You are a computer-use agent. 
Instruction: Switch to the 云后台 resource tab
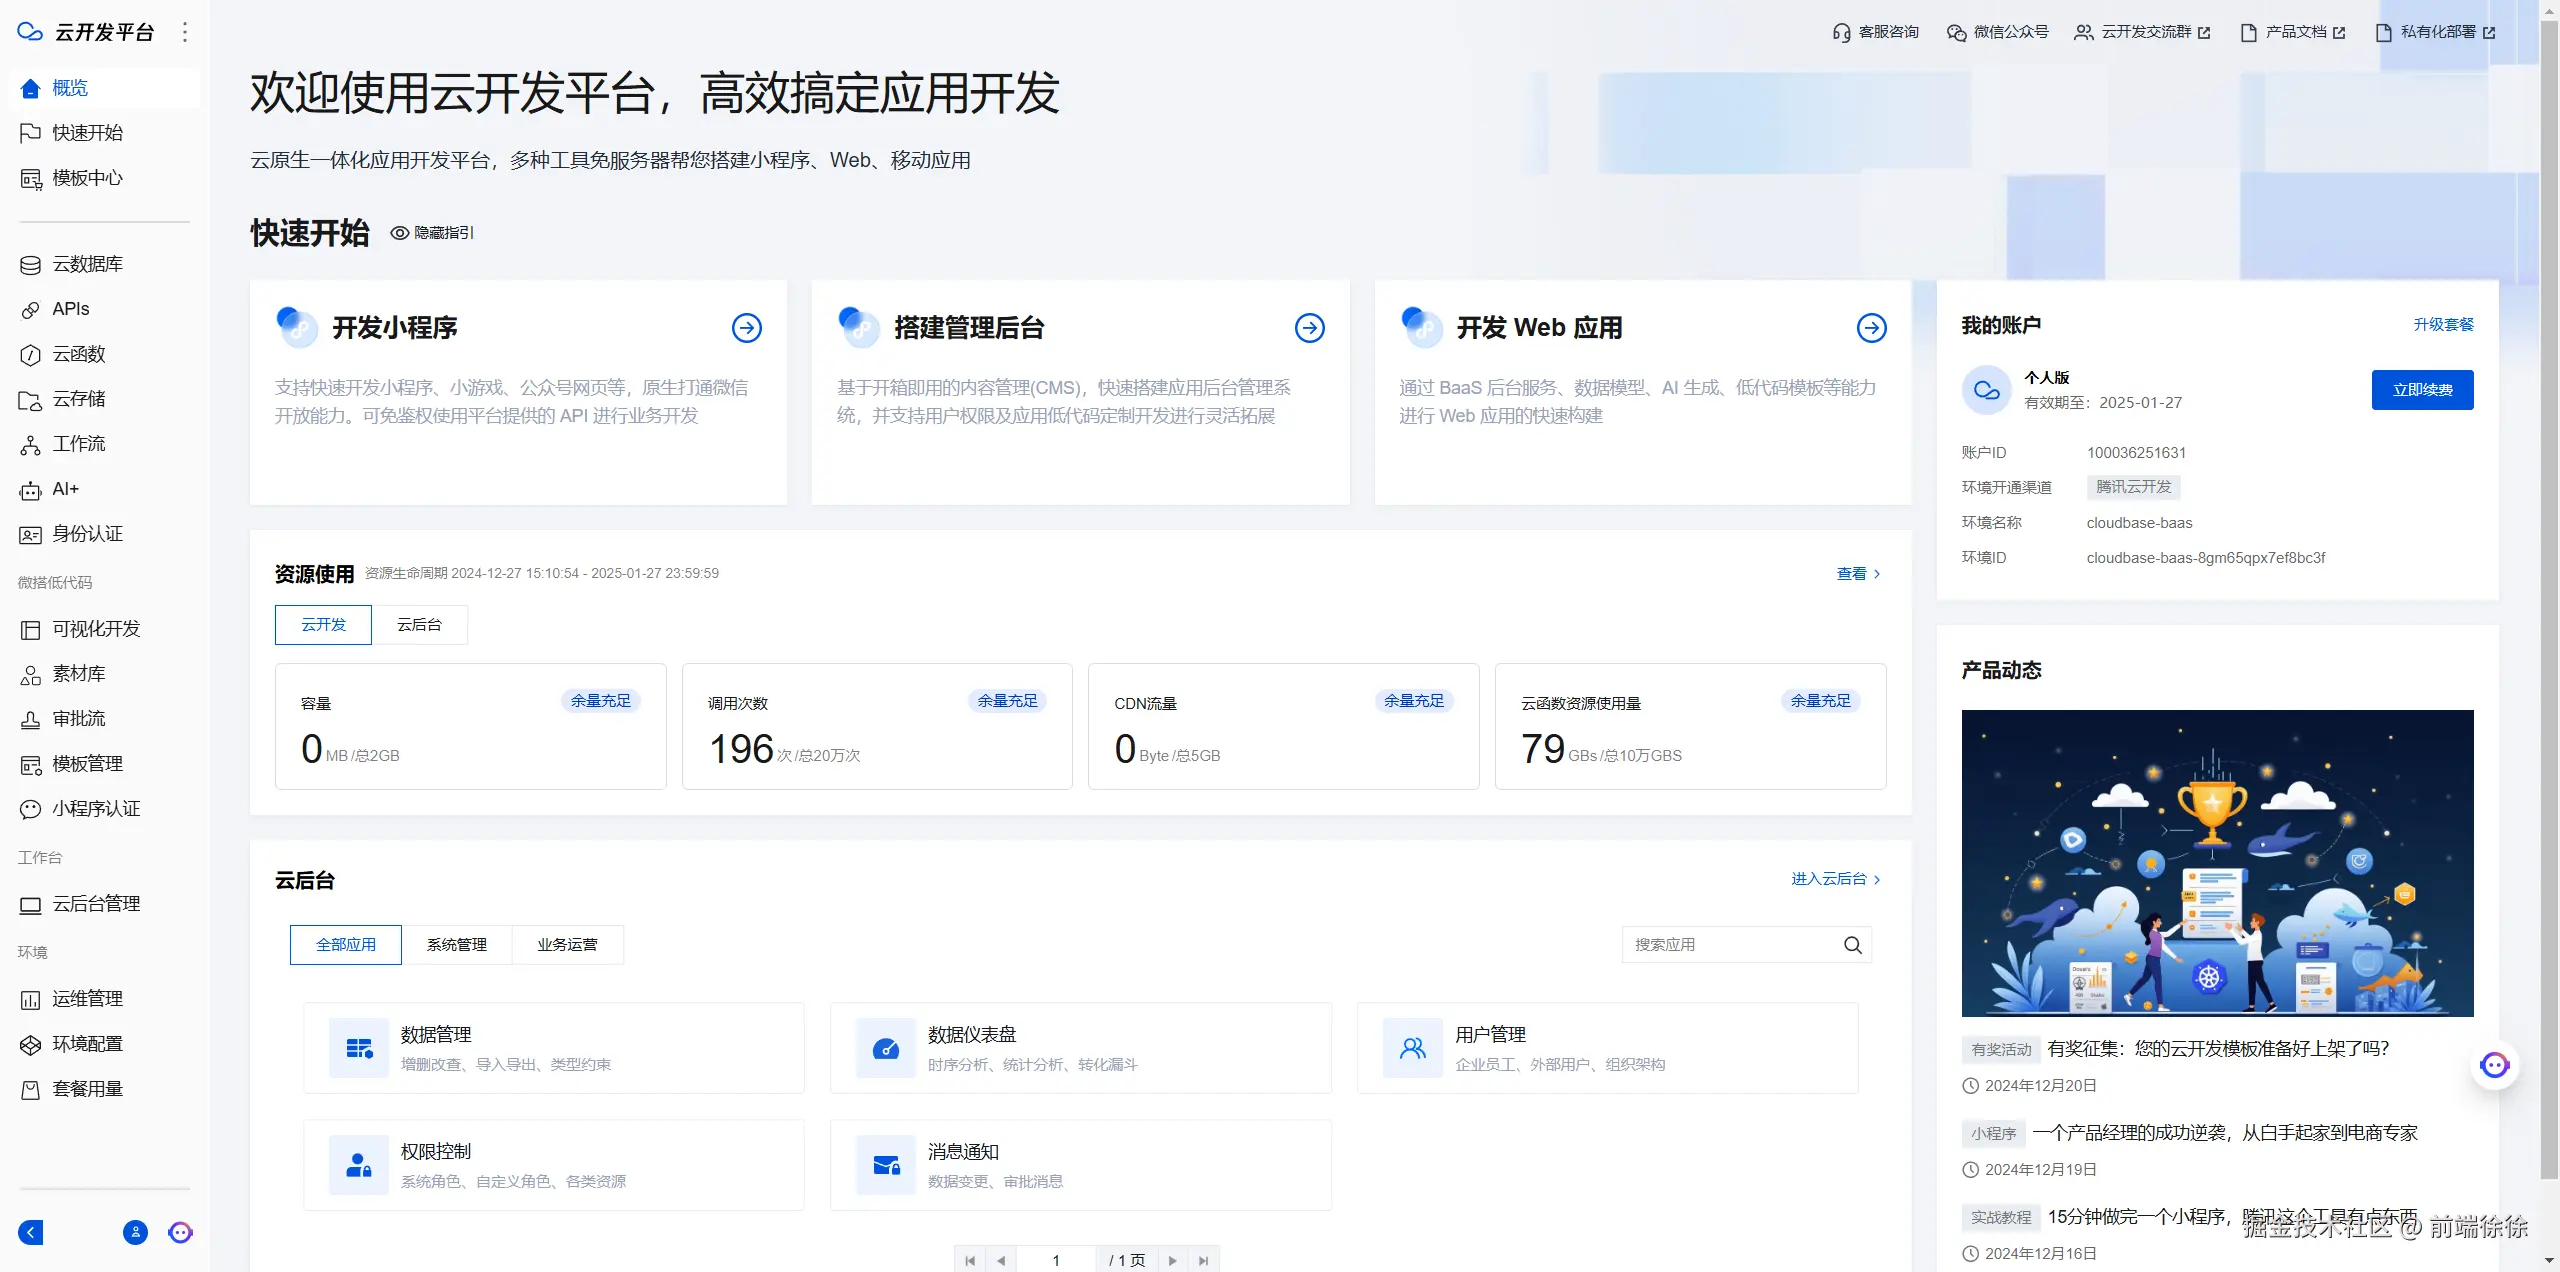pyautogui.click(x=419, y=625)
